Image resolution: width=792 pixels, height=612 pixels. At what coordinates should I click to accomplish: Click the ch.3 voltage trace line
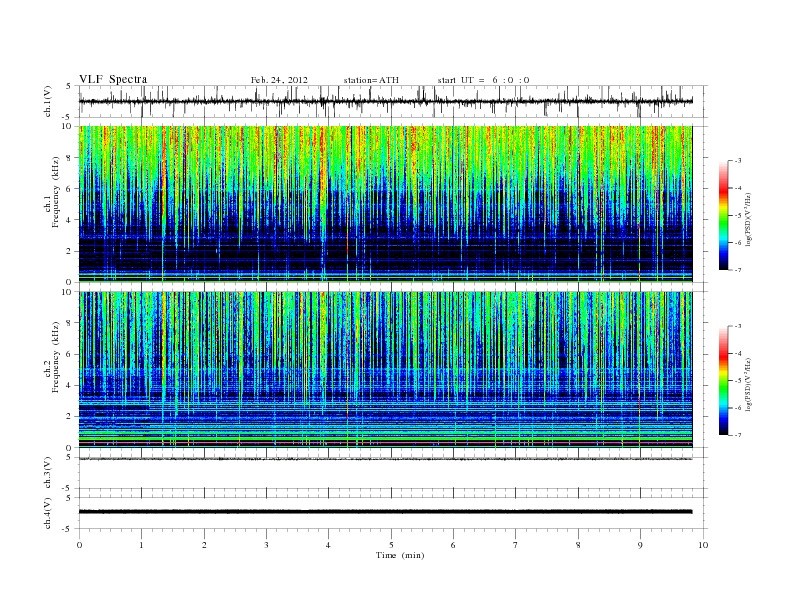tap(385, 459)
